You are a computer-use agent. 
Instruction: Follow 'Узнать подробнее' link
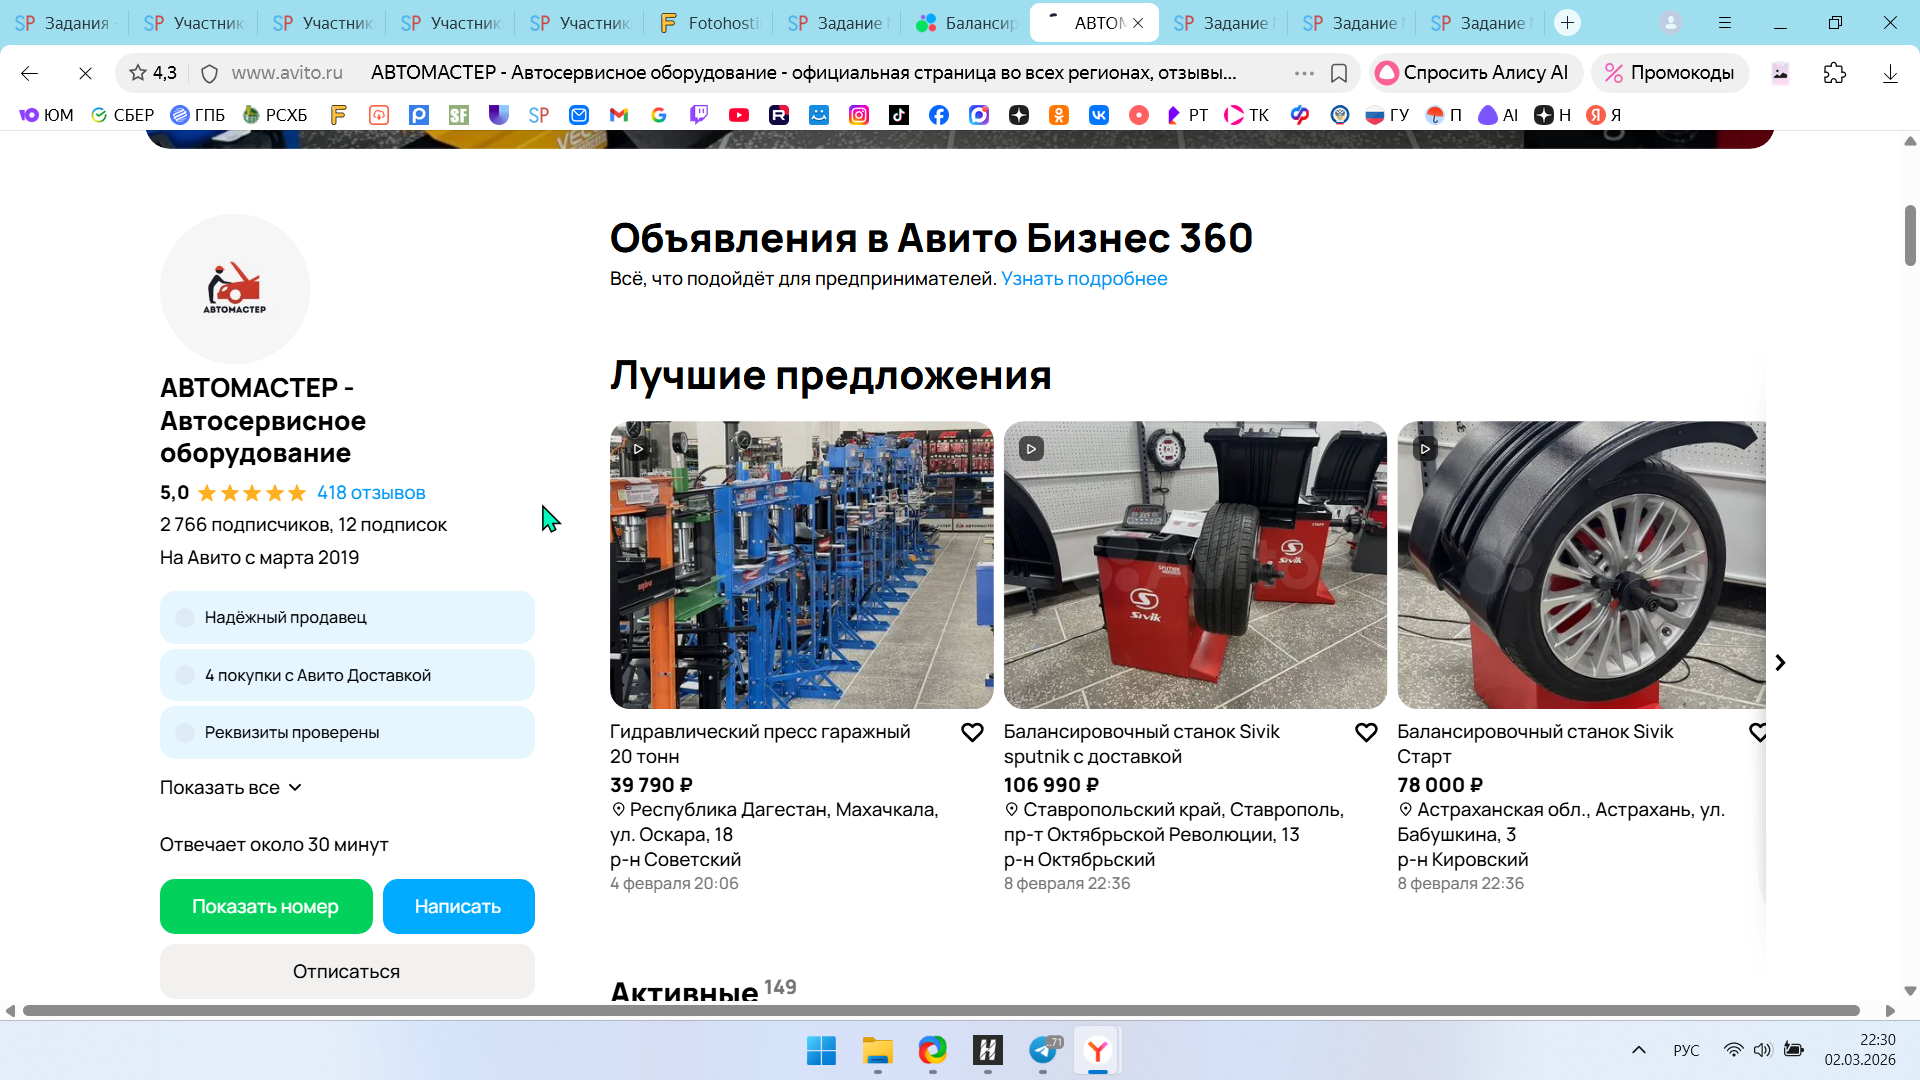point(1084,279)
